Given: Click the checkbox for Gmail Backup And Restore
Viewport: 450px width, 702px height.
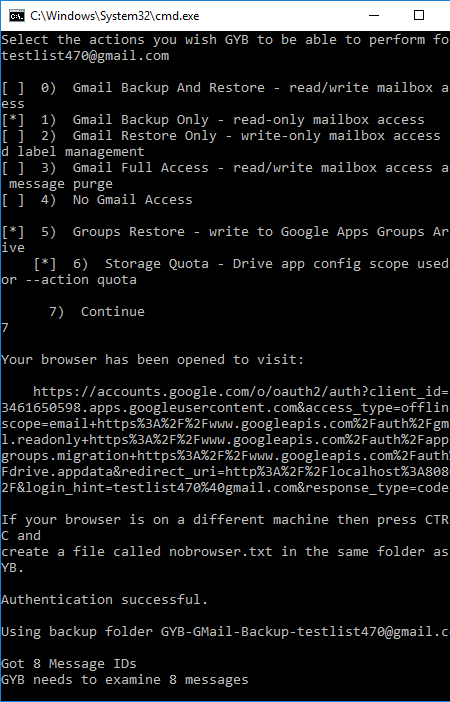Looking at the screenshot, I should (13, 88).
